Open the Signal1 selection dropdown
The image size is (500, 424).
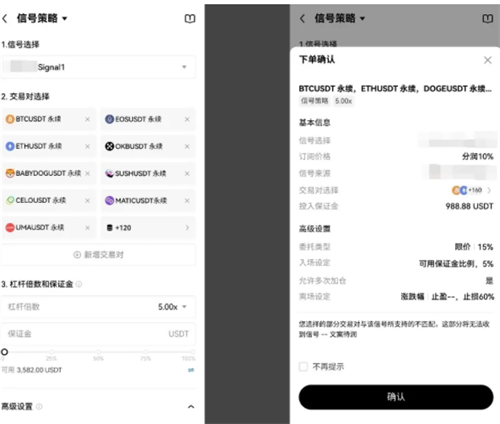(99, 67)
